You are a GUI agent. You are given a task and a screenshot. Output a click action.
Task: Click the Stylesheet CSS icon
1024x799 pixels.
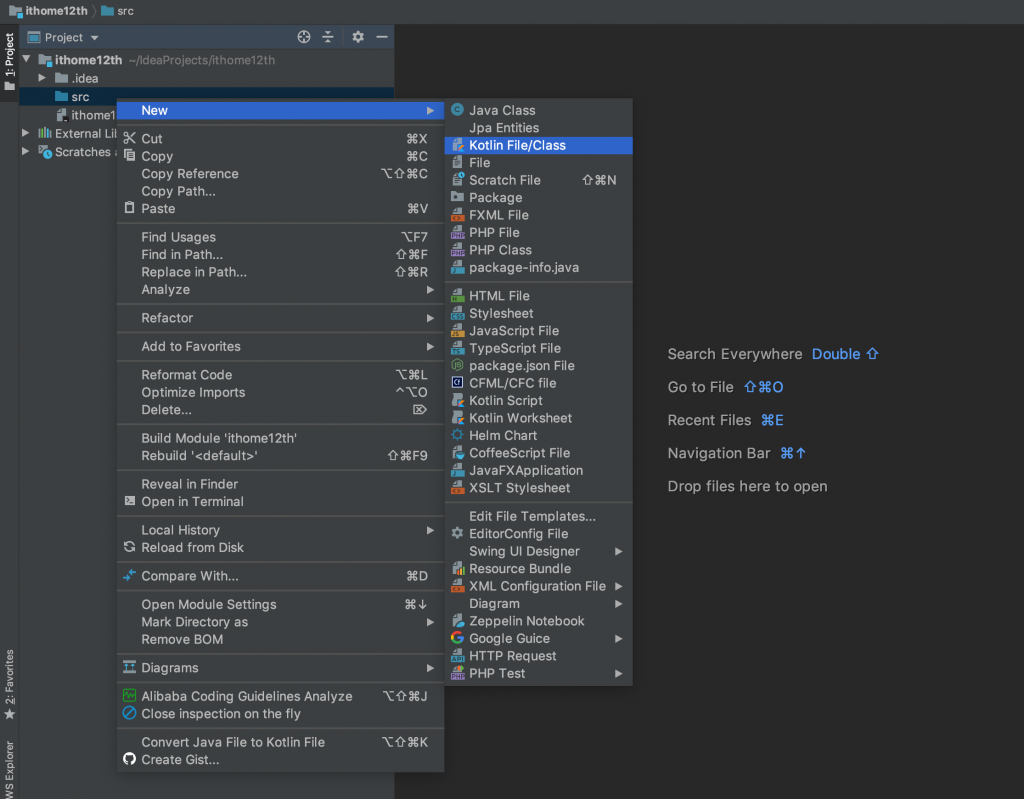coord(458,314)
